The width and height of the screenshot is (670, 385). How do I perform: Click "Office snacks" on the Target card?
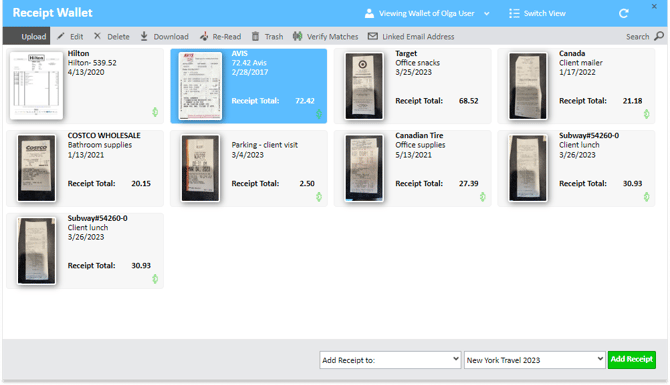click(417, 63)
